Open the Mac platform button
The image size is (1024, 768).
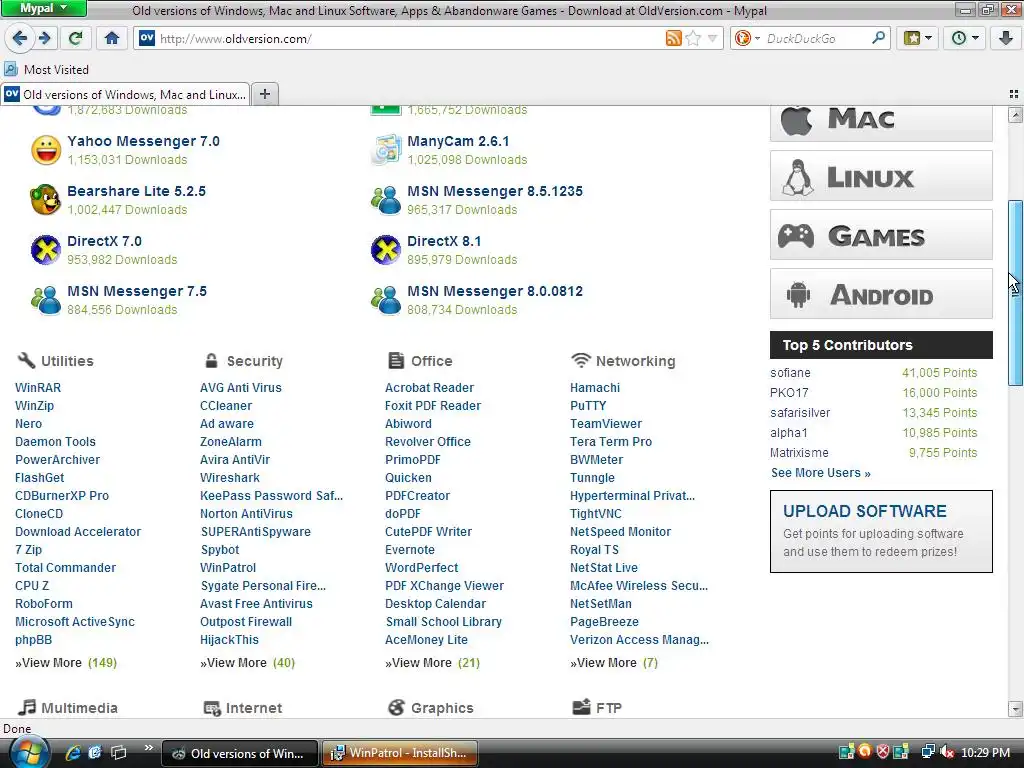(x=881, y=123)
